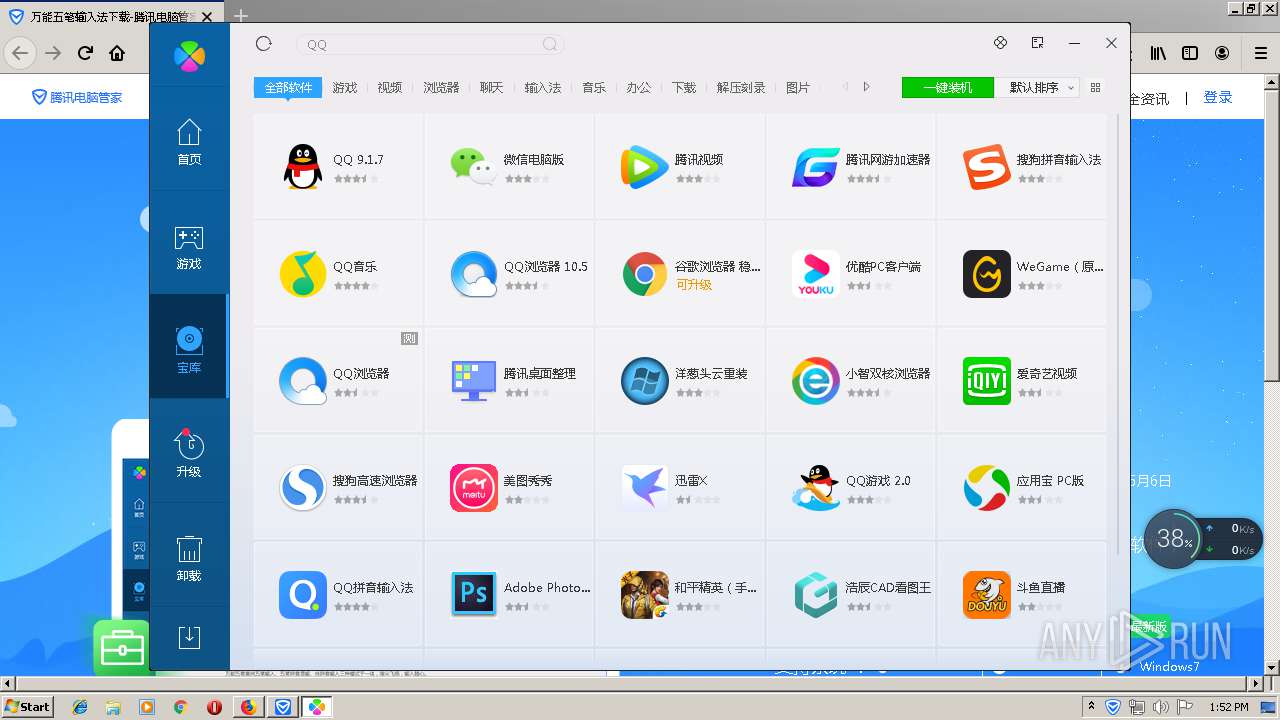Click the 洋葱头云重装 icon

645,380
